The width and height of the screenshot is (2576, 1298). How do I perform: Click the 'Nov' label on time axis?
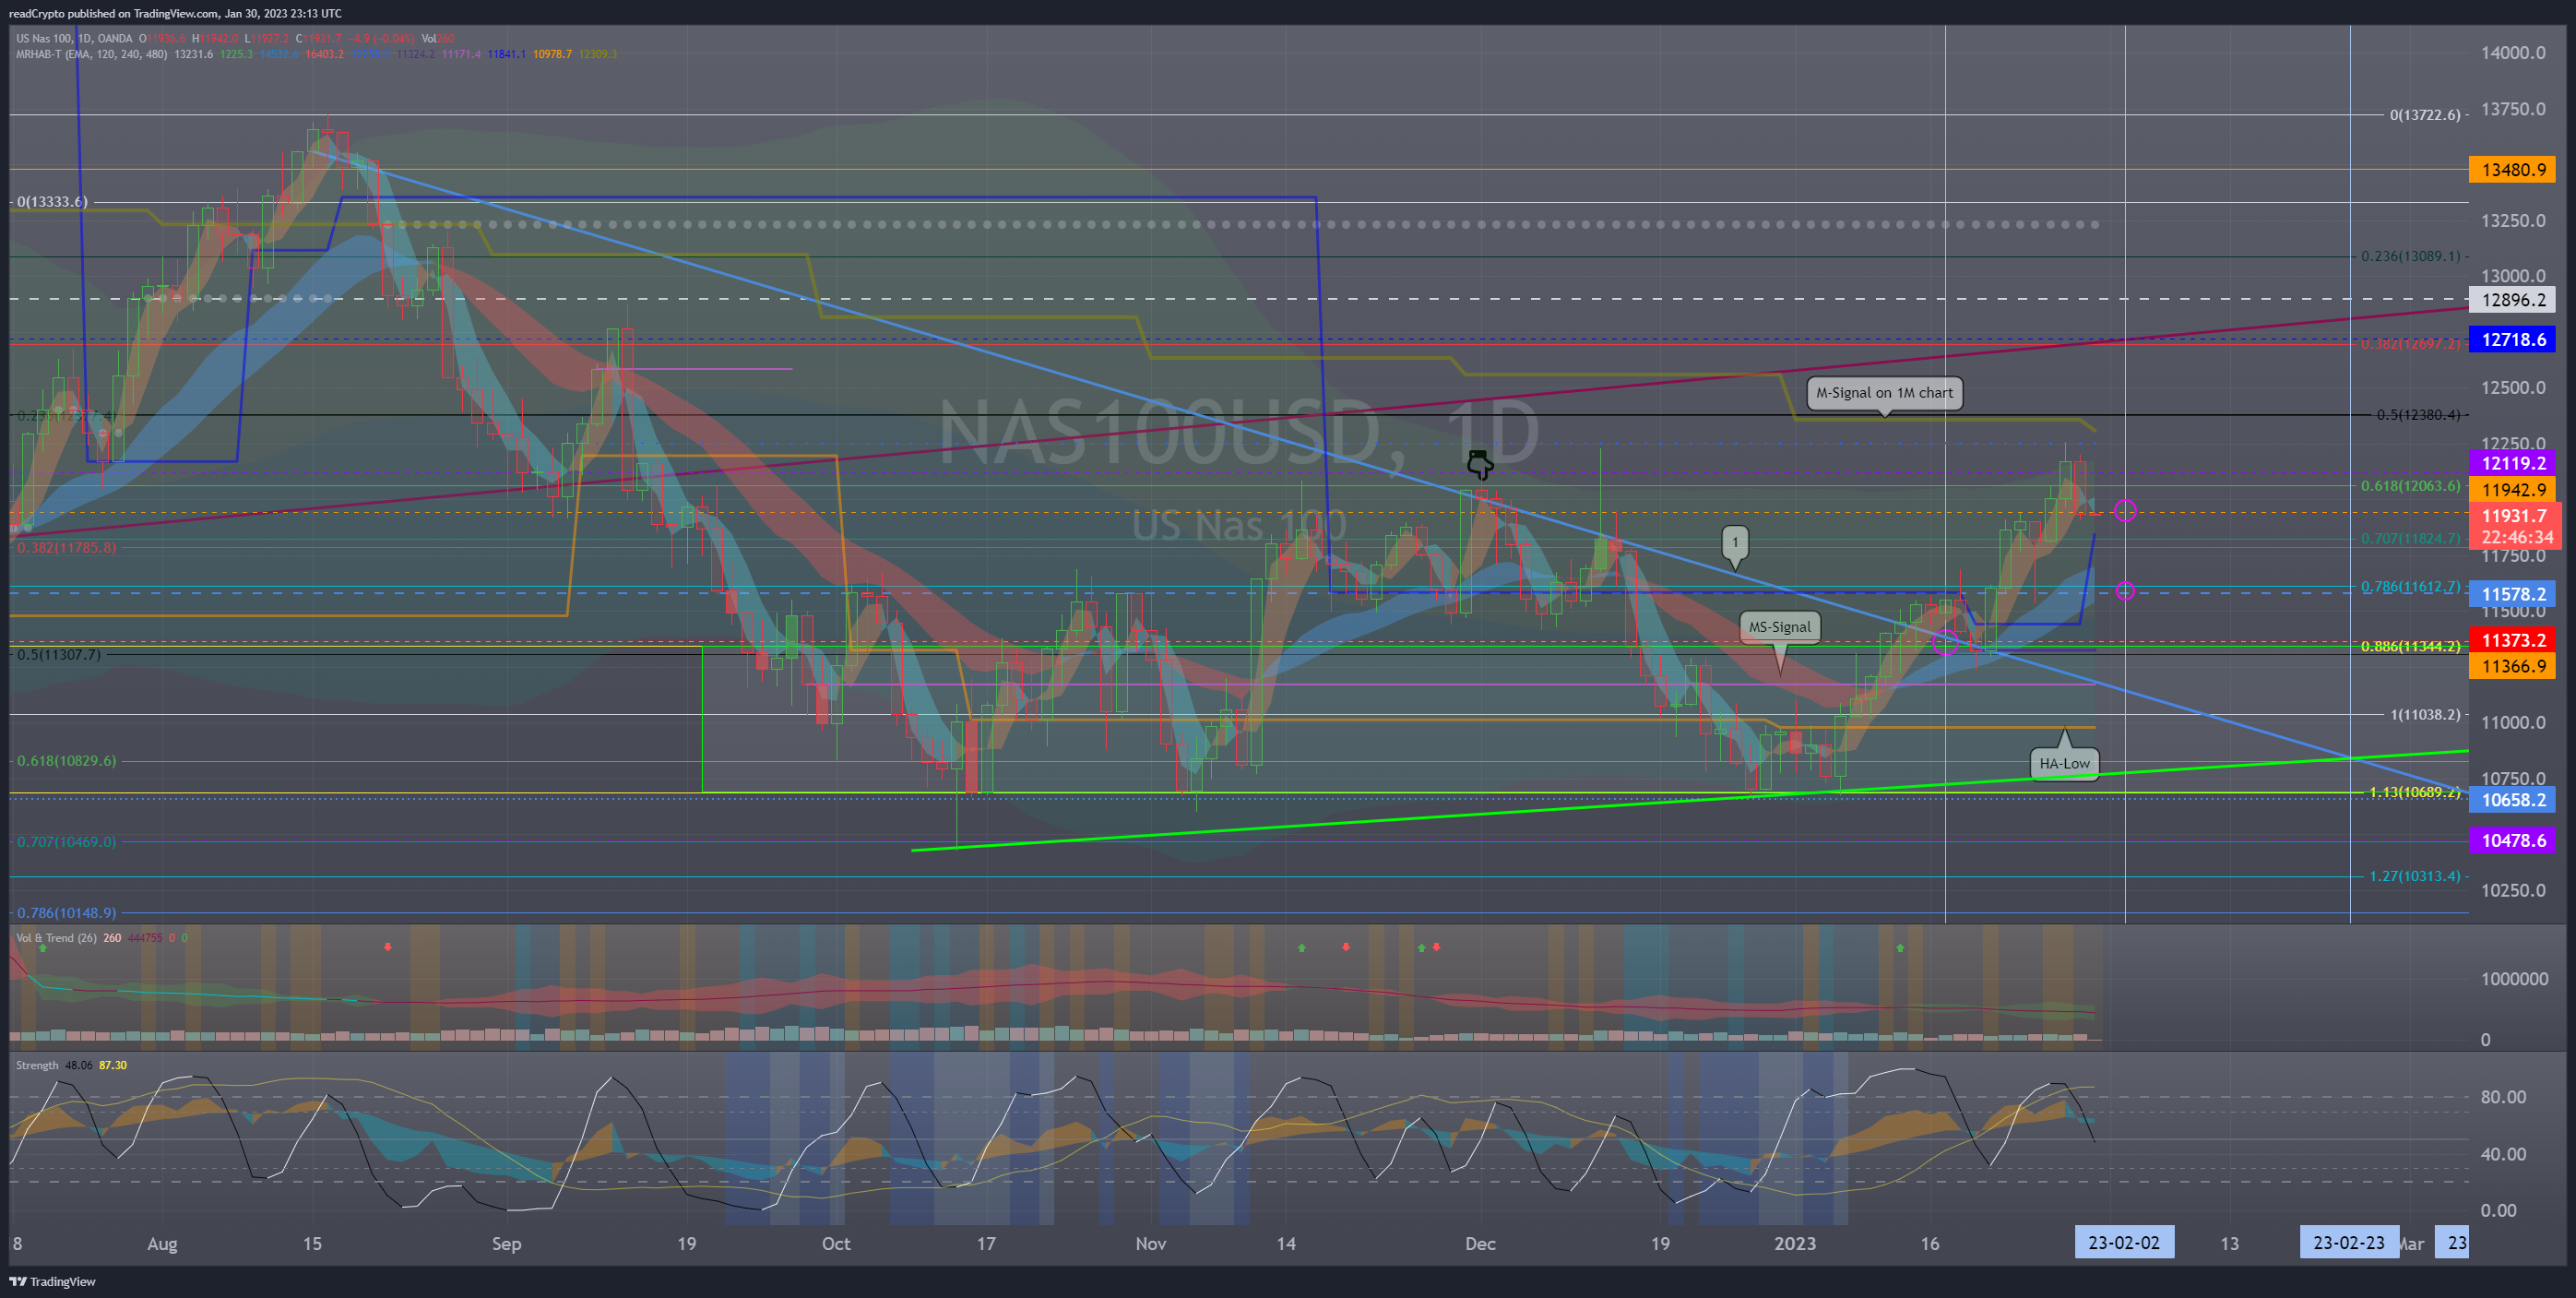(1151, 1244)
